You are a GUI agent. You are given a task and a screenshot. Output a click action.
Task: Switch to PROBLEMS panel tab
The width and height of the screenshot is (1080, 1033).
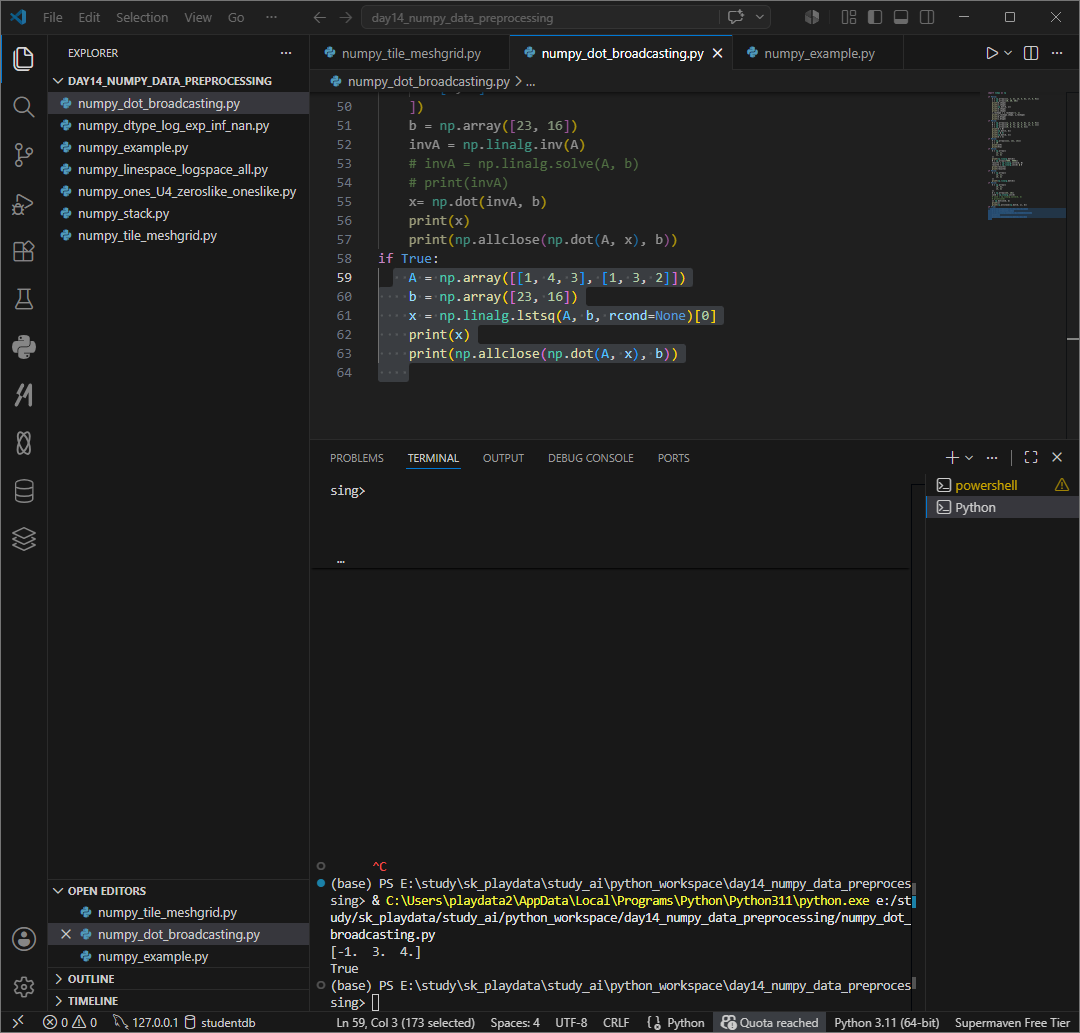357,458
